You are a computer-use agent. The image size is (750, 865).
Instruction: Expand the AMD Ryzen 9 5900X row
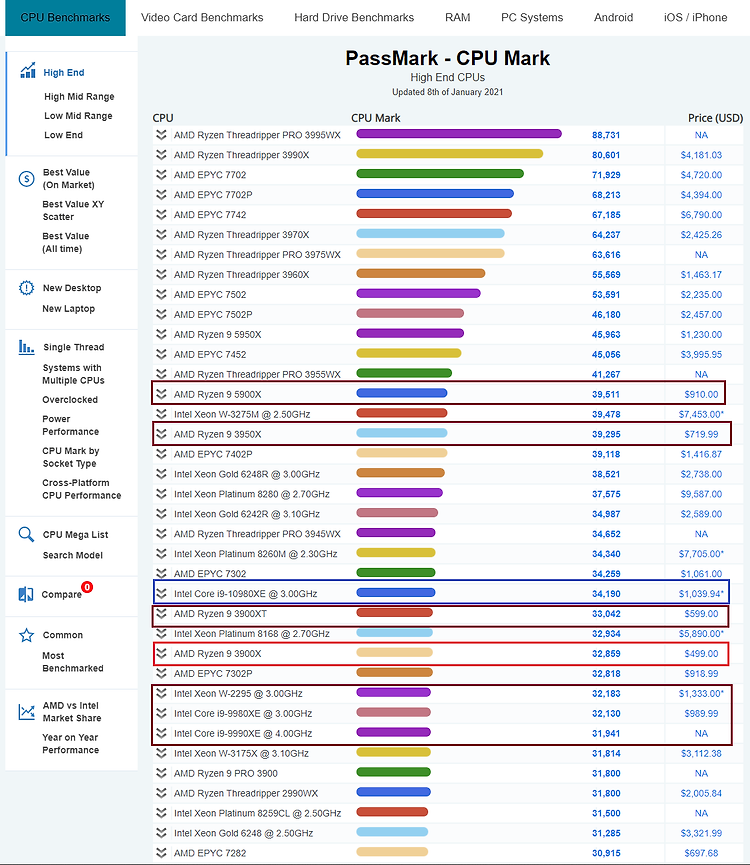click(x=161, y=394)
